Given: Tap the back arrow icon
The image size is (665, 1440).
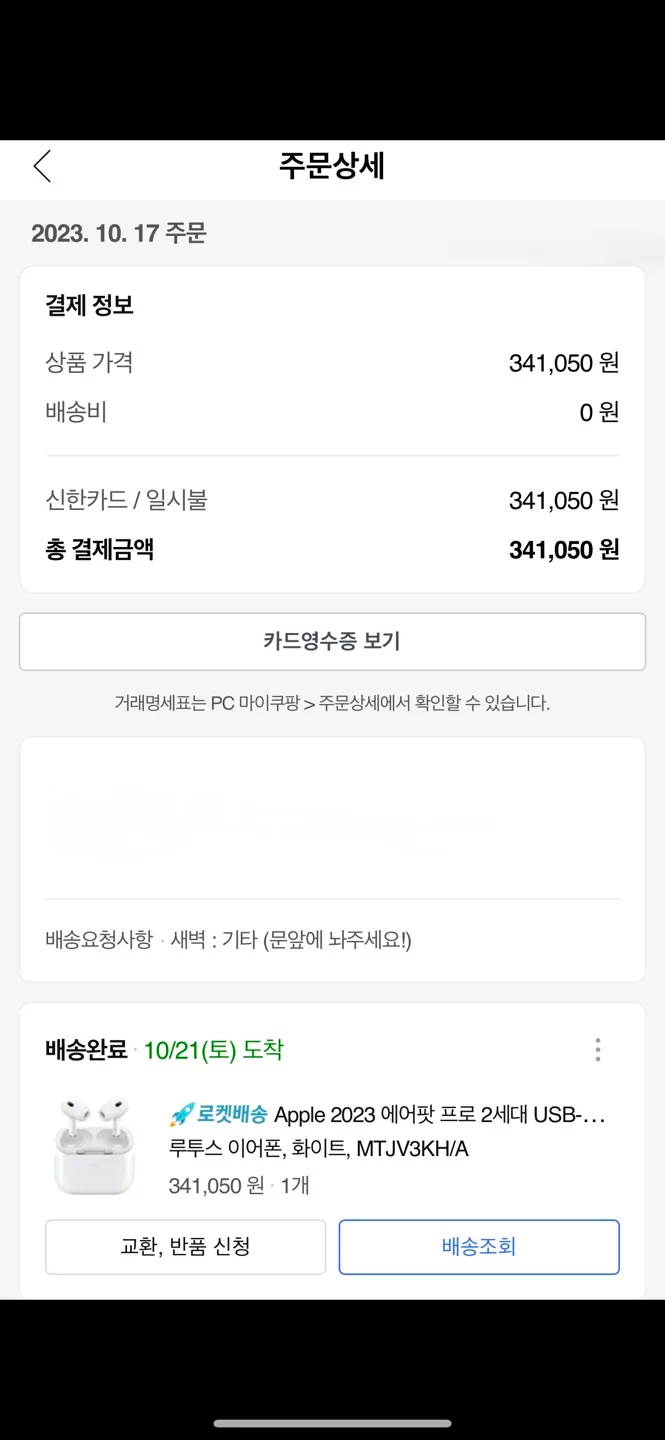Looking at the screenshot, I should 42,166.
